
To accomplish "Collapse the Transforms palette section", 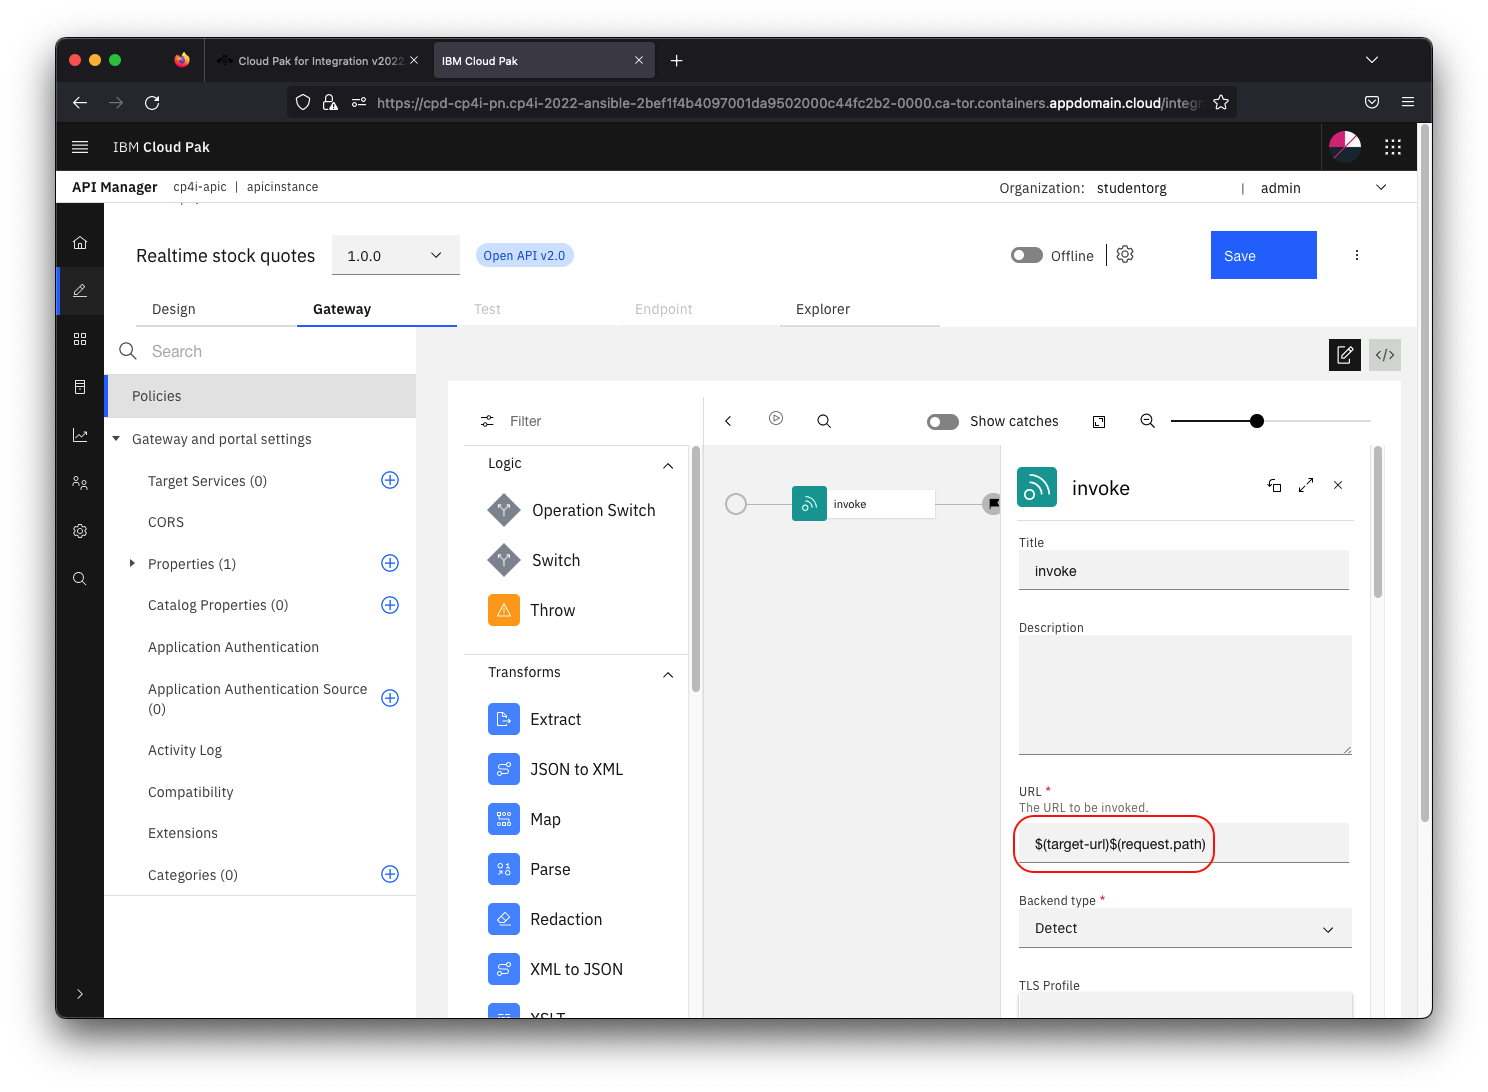I will click(668, 675).
